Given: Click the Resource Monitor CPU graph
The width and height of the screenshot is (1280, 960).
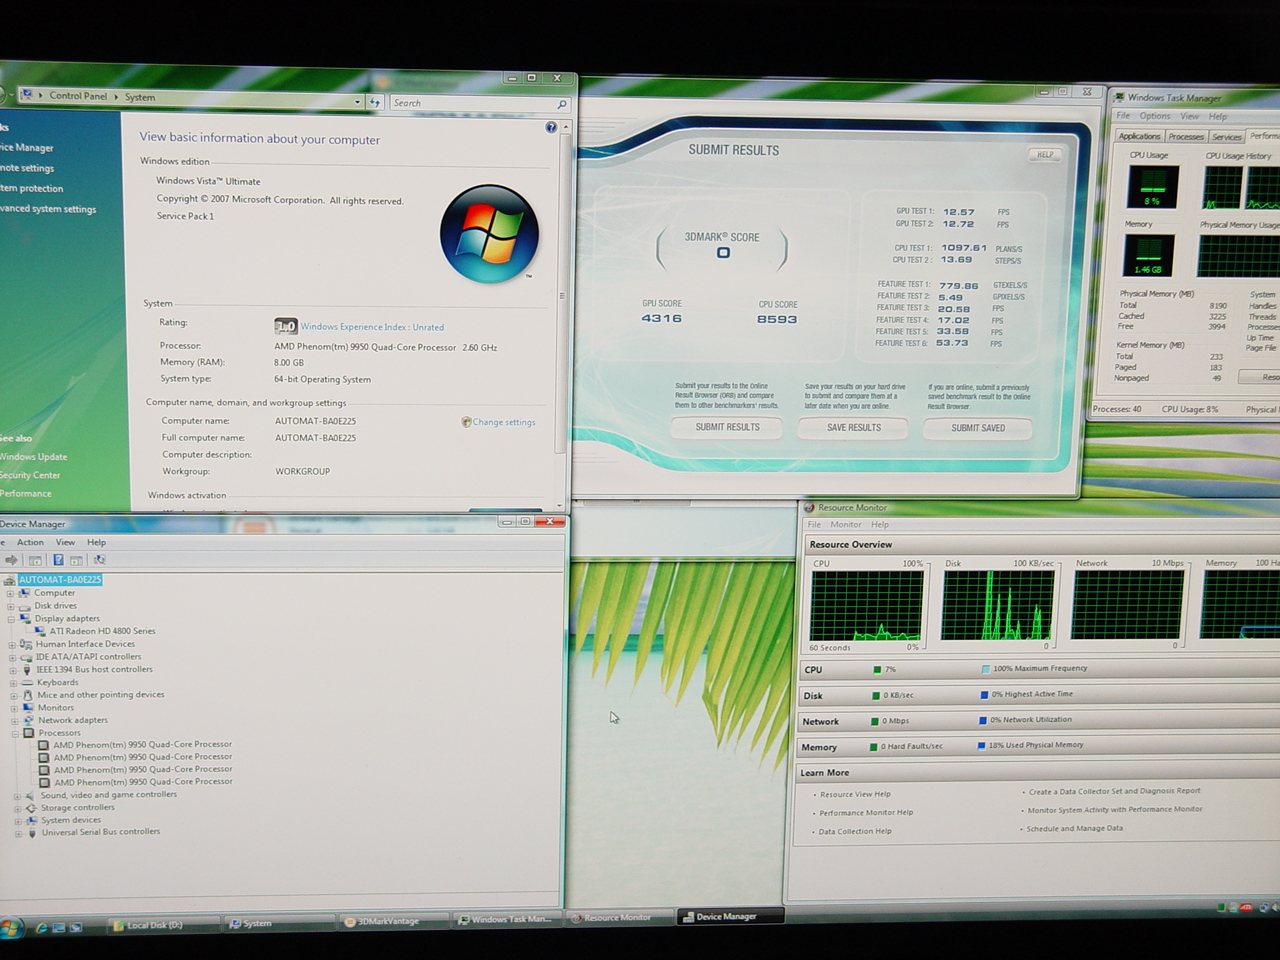Looking at the screenshot, I should coord(866,605).
